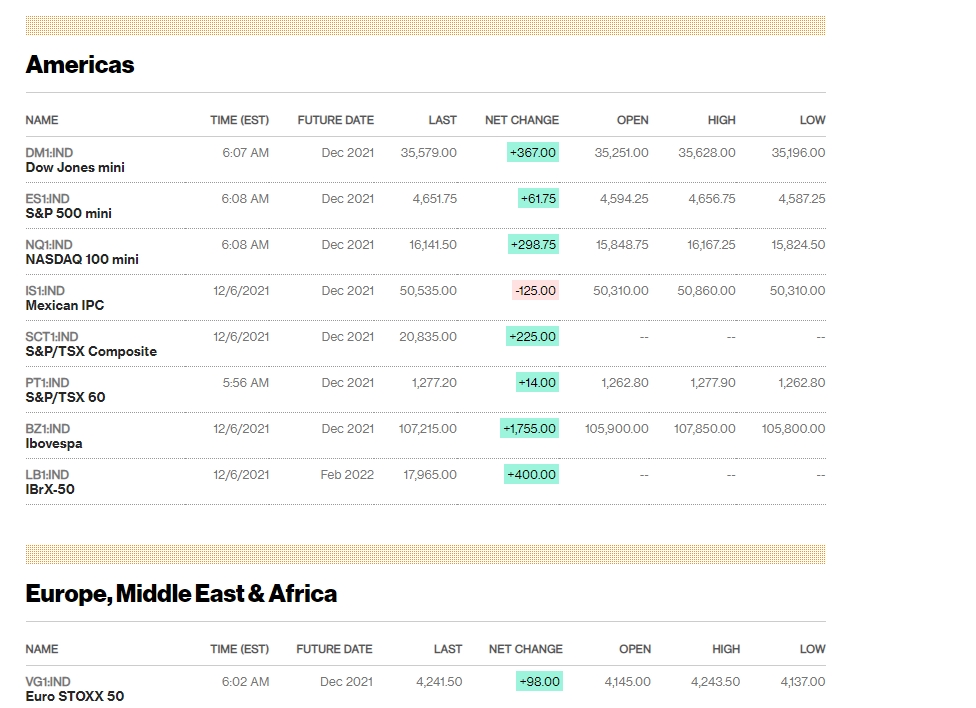
Task: Click the Euro STOXX 50 high value 4,243.50
Action: [x=716, y=682]
